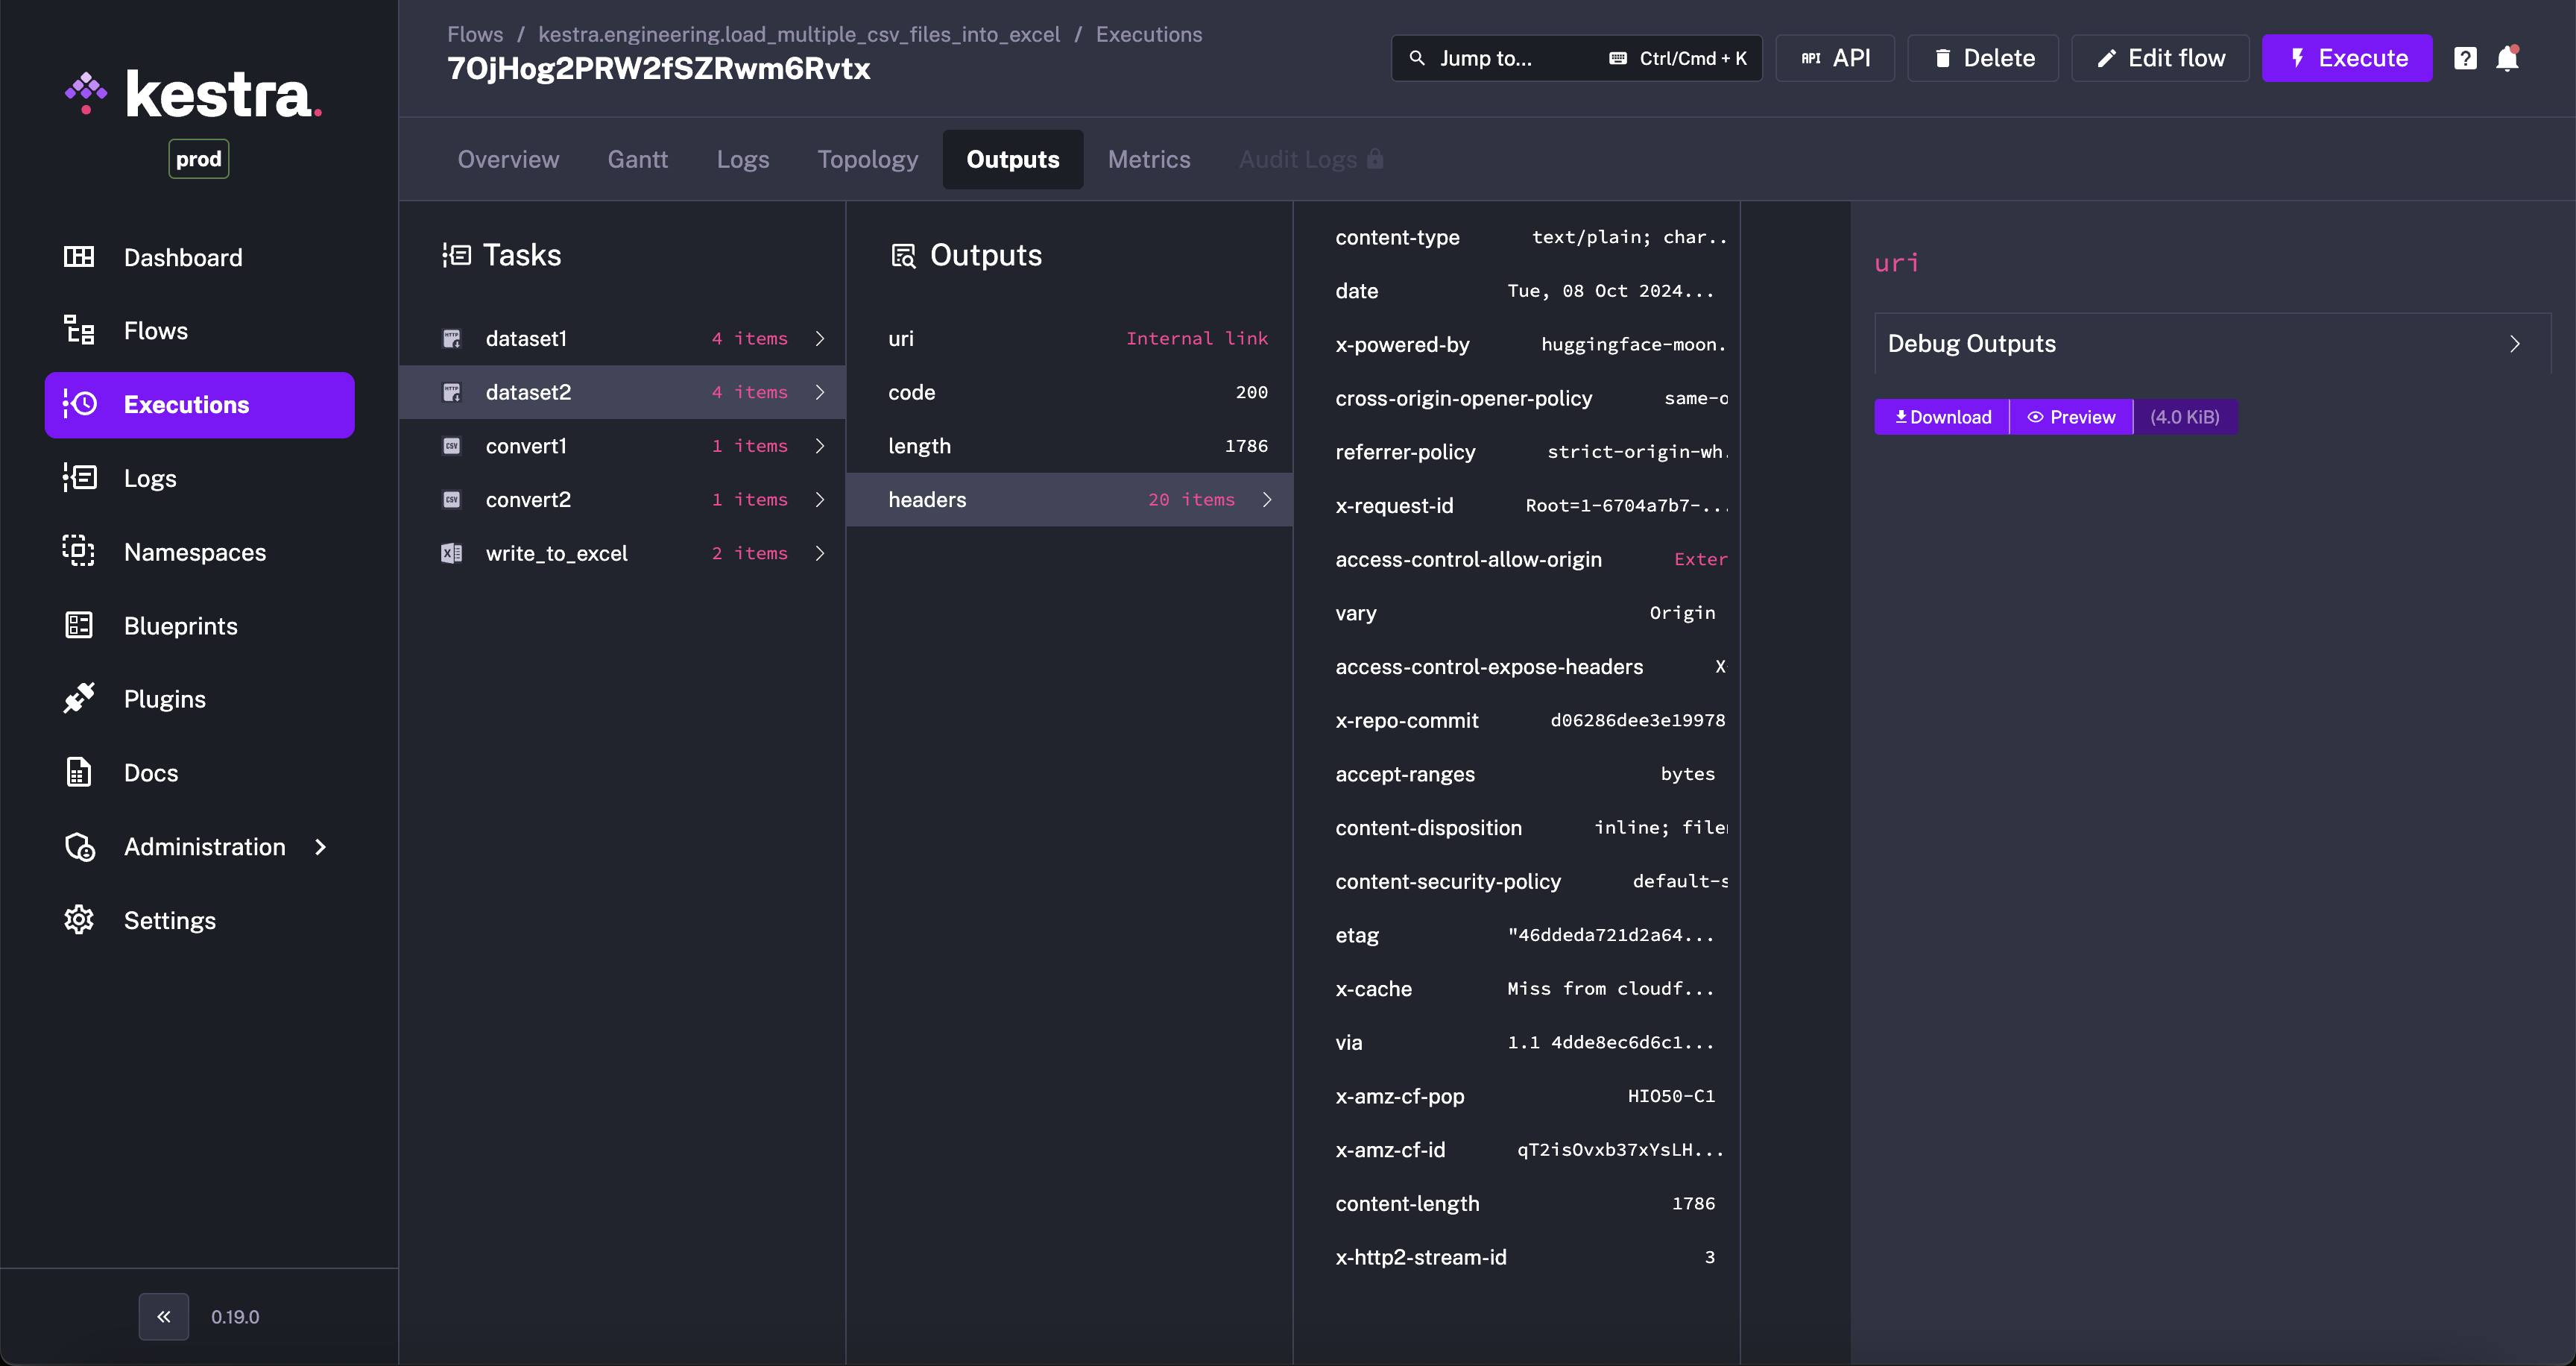This screenshot has height=1366, width=2576.
Task: Expand the headers output with 20 items
Action: click(x=1068, y=499)
